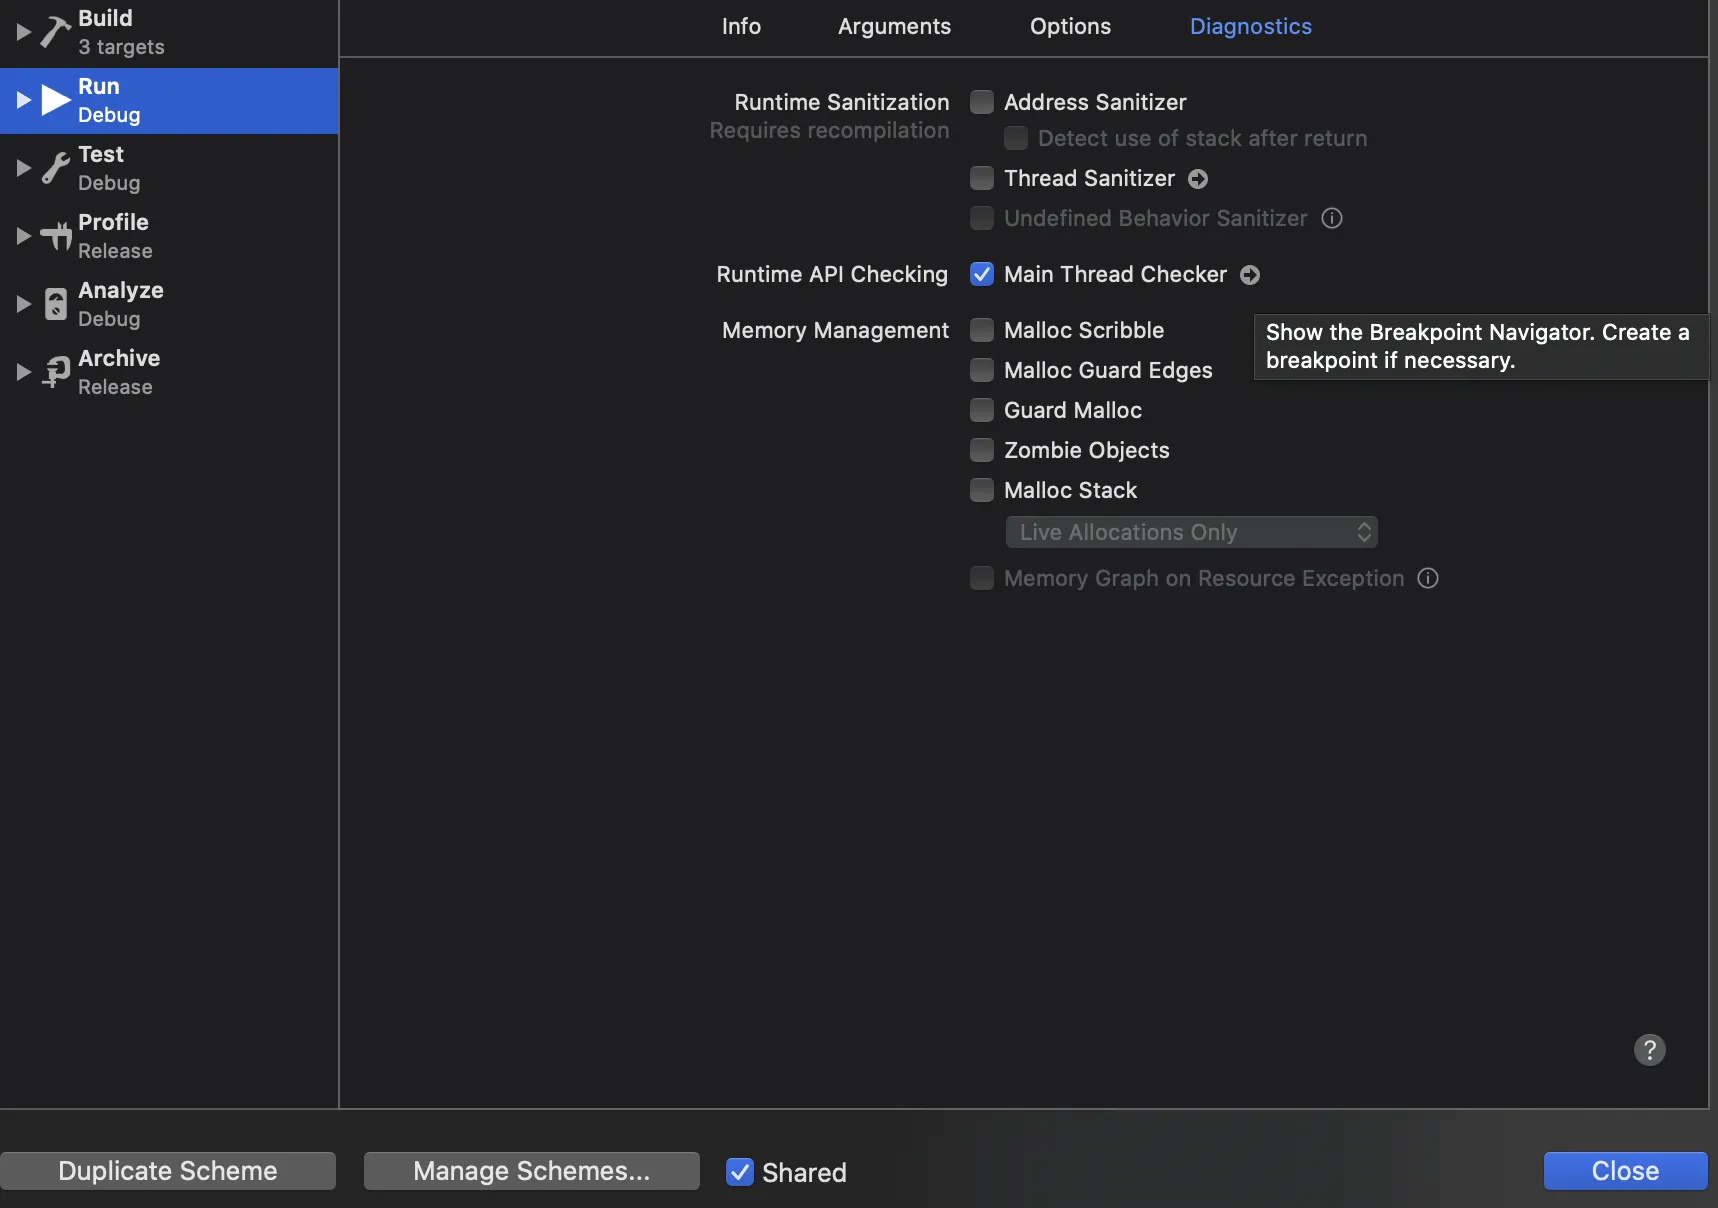Click the arrow icon beside Main Thread Checker

tap(1250, 275)
